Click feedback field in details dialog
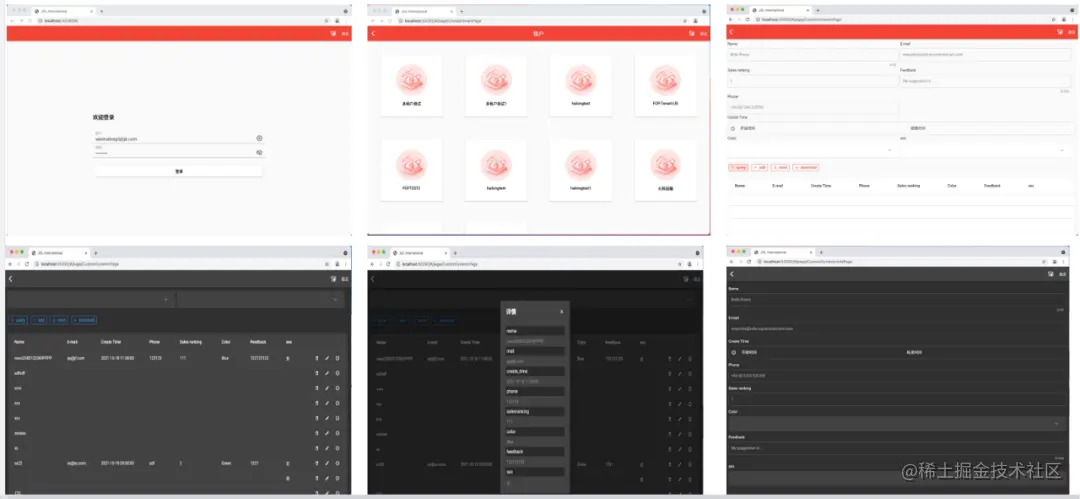This screenshot has width=1080, height=499. coord(535,451)
